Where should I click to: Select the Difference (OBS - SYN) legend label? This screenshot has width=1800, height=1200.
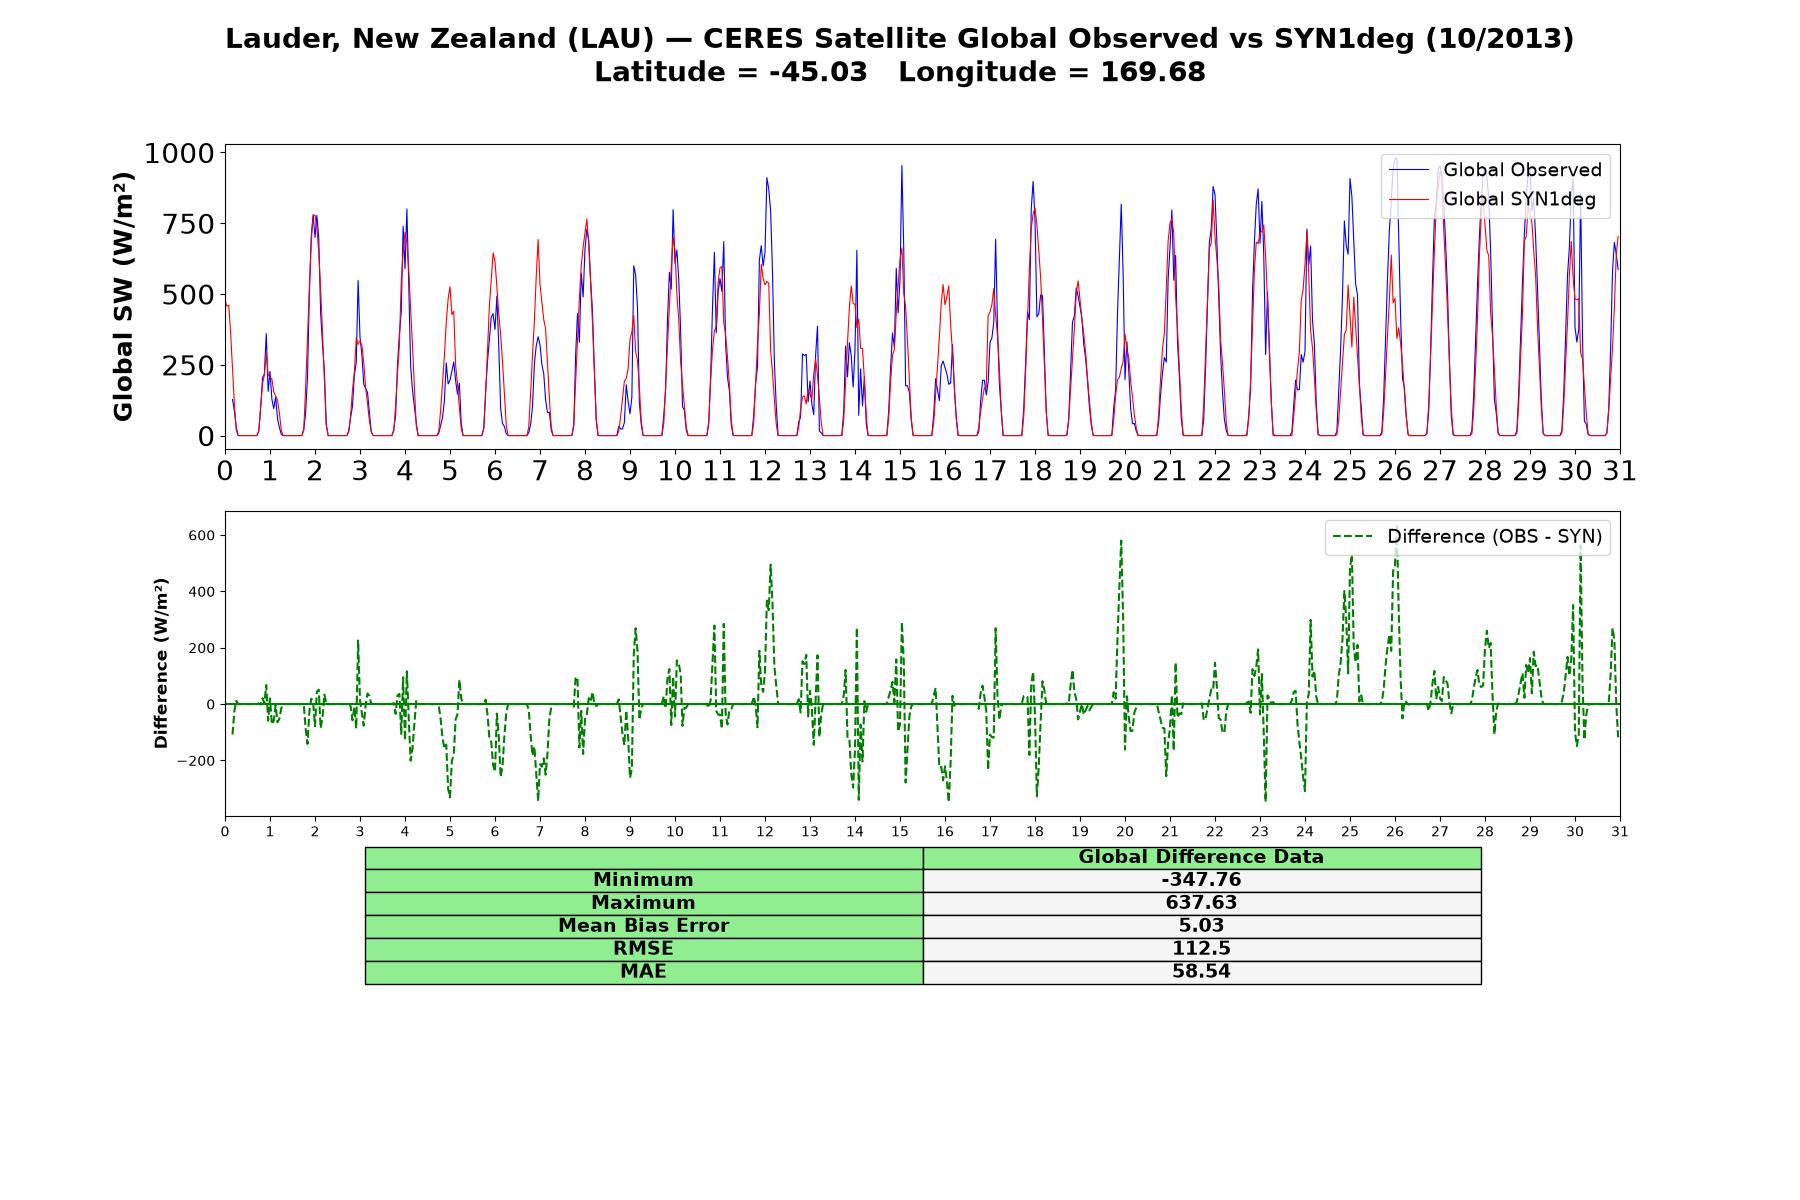1494,537
